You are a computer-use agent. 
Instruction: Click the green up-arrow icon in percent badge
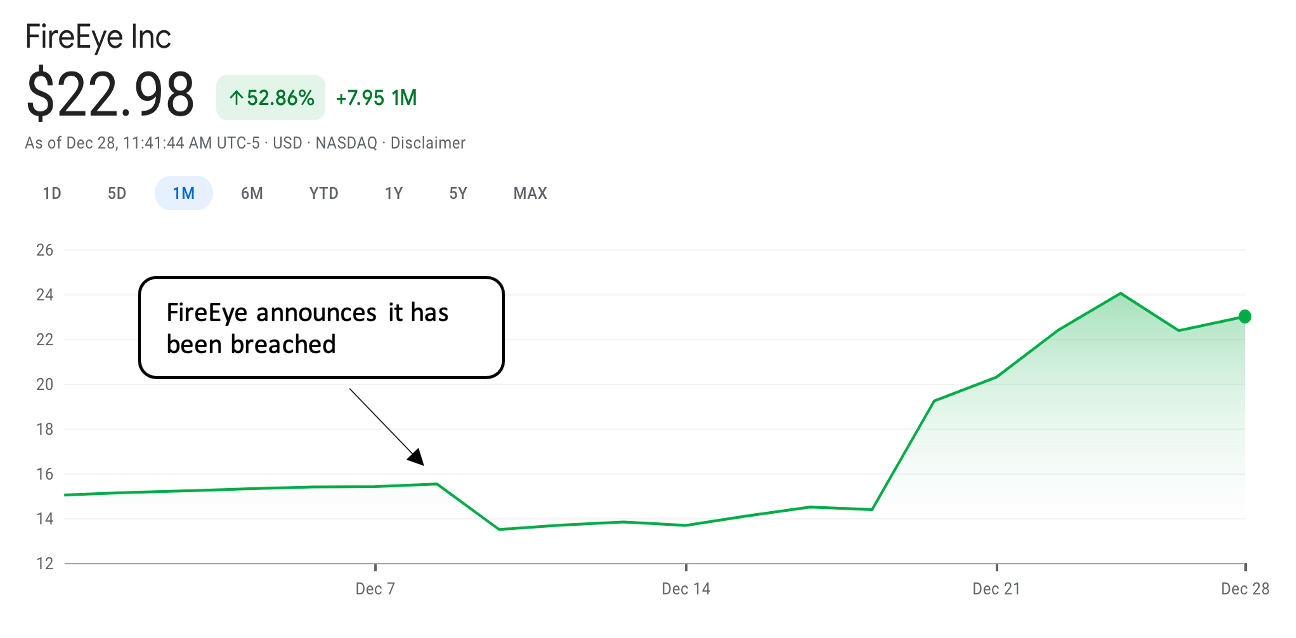pos(236,98)
